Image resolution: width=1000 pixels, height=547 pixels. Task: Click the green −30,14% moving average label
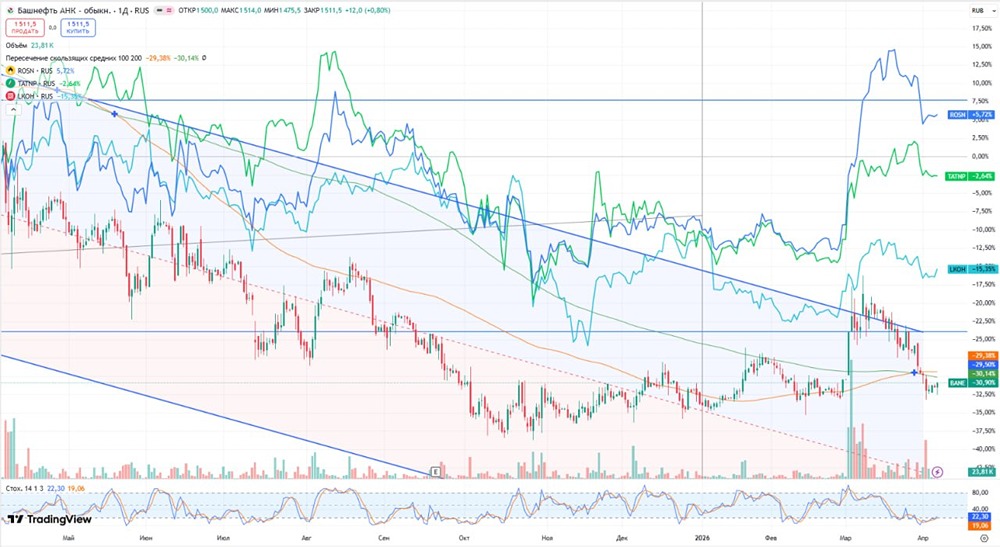point(982,374)
